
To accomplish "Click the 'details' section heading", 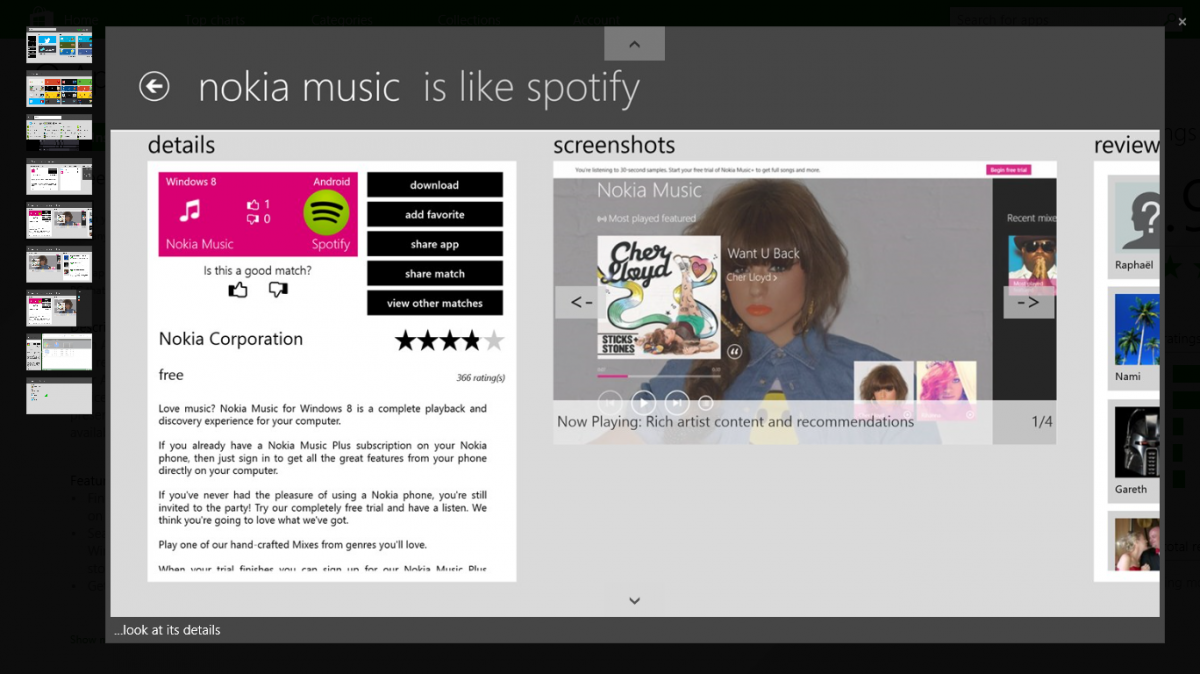I will click(x=181, y=145).
